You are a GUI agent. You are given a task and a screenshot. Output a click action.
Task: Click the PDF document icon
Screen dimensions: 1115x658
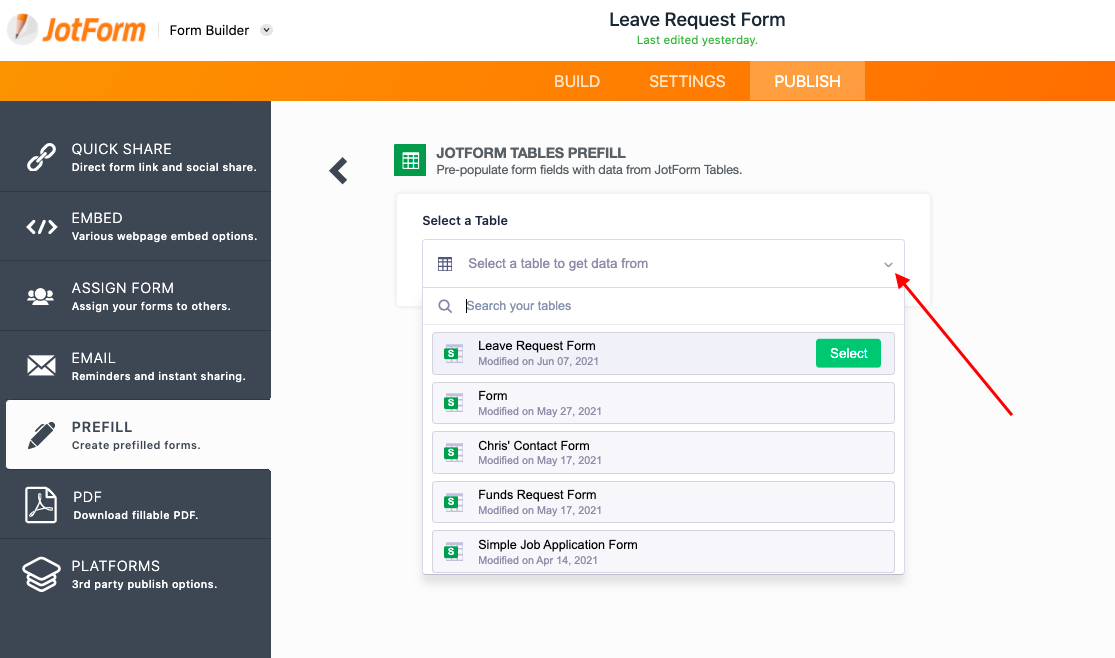tap(41, 505)
